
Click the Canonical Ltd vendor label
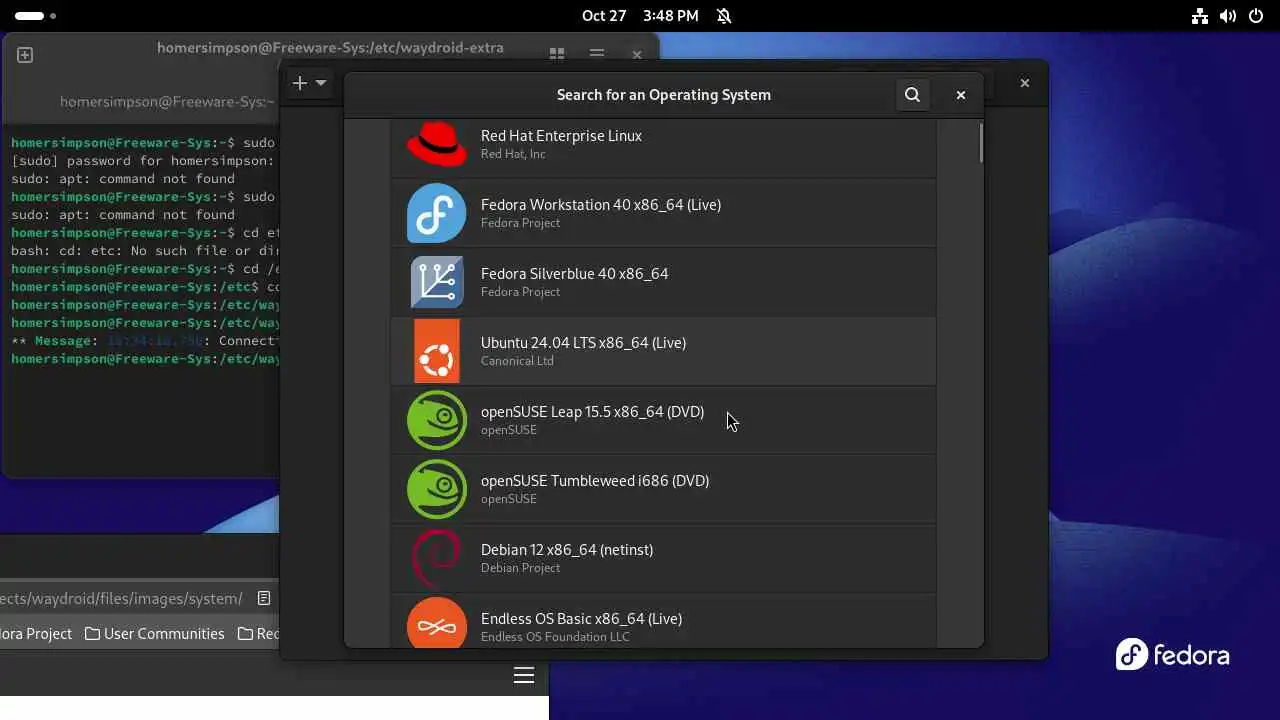517,361
